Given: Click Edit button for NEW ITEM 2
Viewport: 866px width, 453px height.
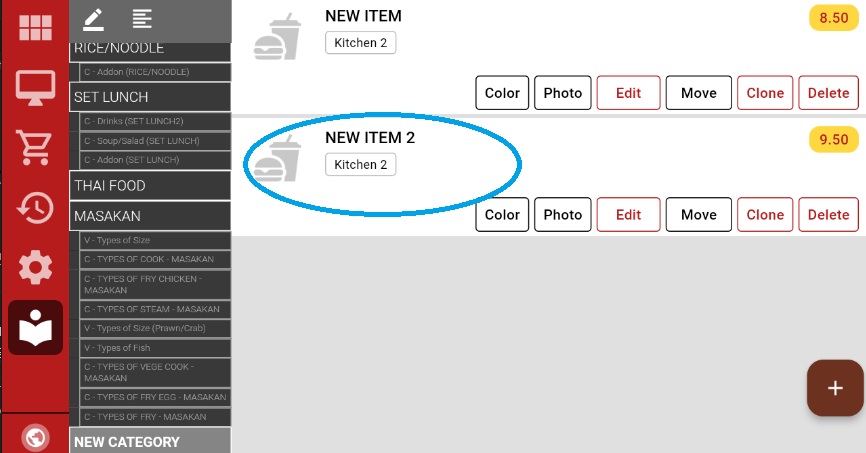Looking at the screenshot, I should click(628, 214).
